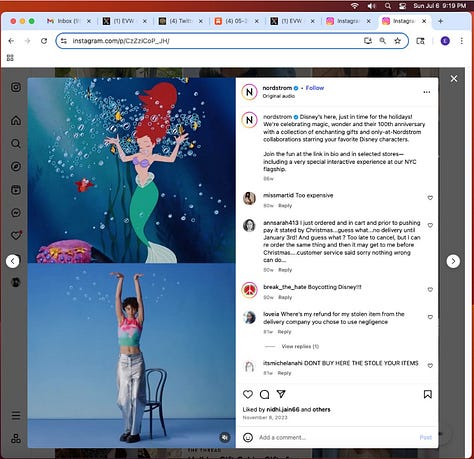Open Notifications heart in the sidebar
474x459 pixels.
(x=16, y=235)
